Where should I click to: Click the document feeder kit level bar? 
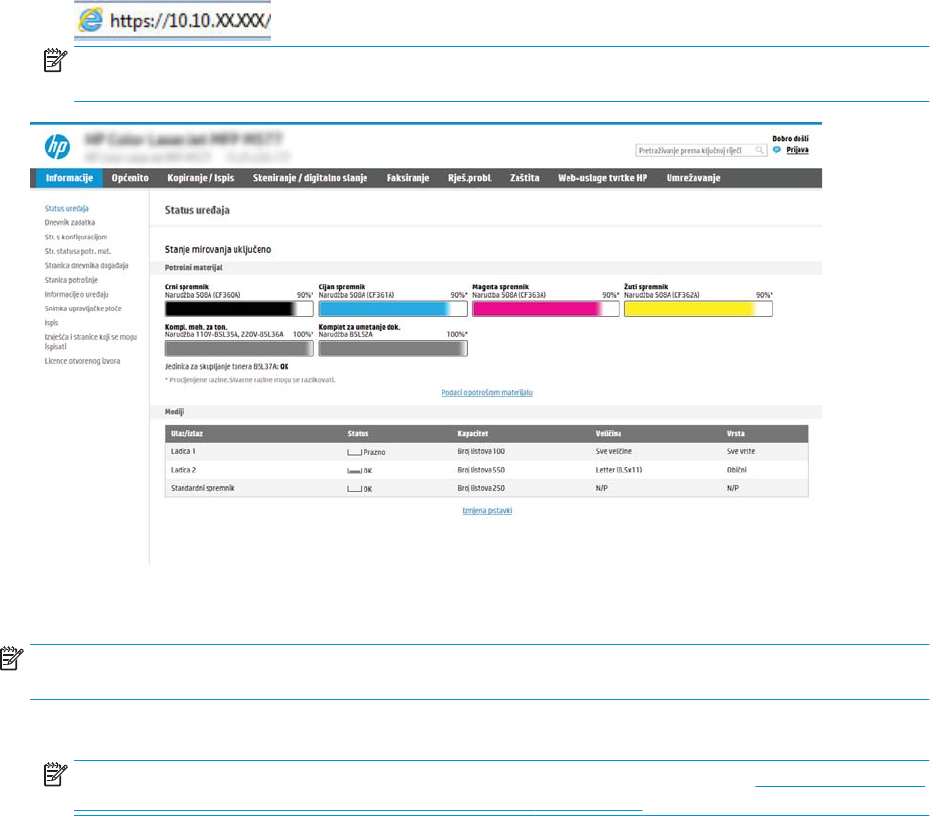(x=393, y=349)
